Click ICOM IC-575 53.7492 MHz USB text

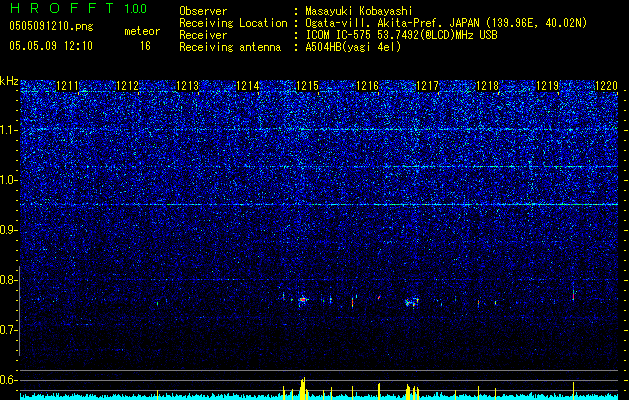[401, 35]
